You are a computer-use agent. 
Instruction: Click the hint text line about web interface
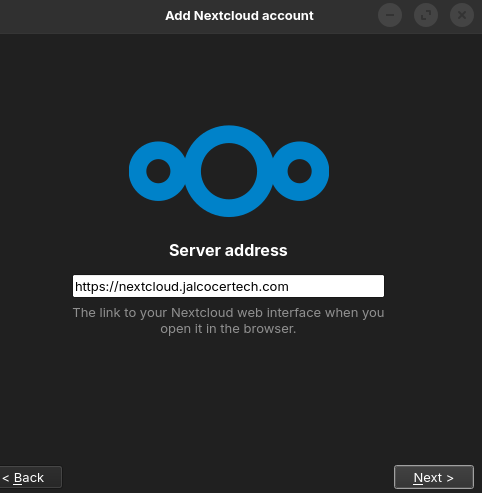pyautogui.click(x=228, y=313)
